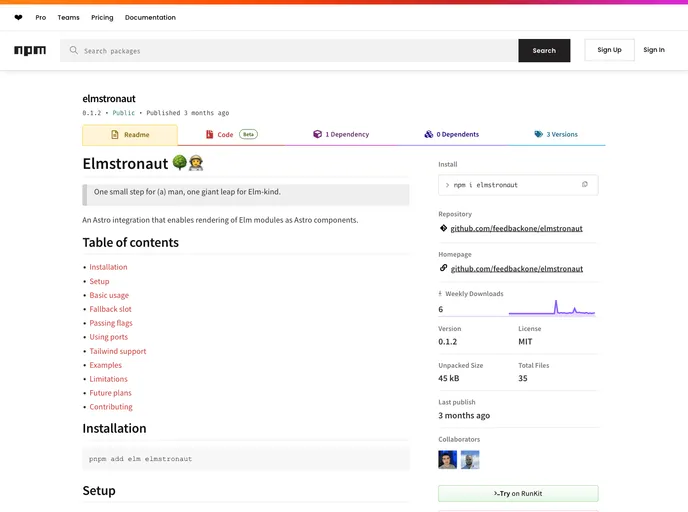Open the Homepage github.com/feedbackone/elmstronaut link
Image resolution: width=688 pixels, height=512 pixels.
point(517,269)
